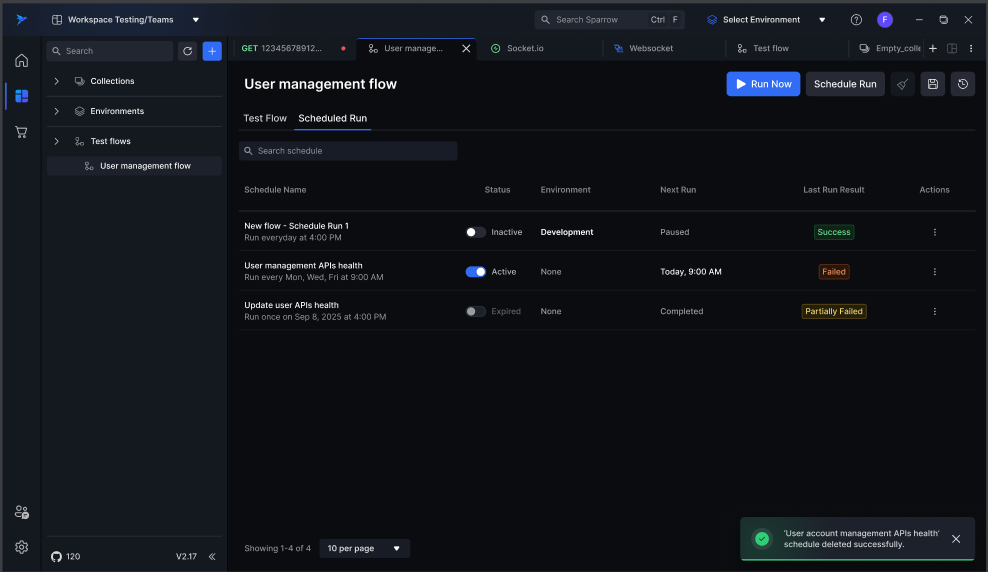Open the help question mark icon
This screenshot has width=988, height=572.
[856, 19]
